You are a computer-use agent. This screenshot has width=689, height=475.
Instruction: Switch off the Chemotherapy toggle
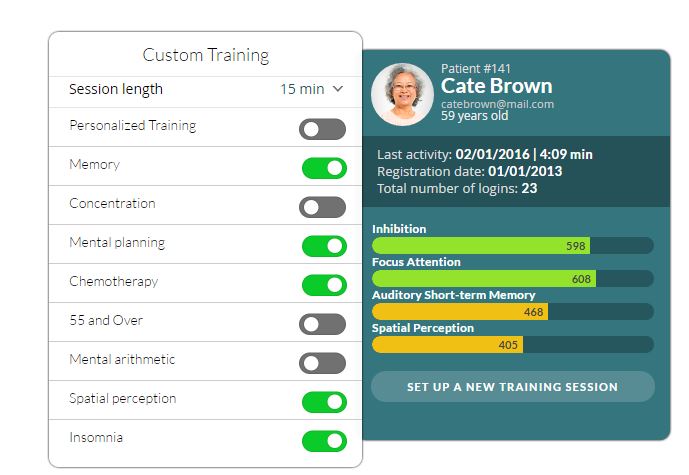click(x=322, y=285)
